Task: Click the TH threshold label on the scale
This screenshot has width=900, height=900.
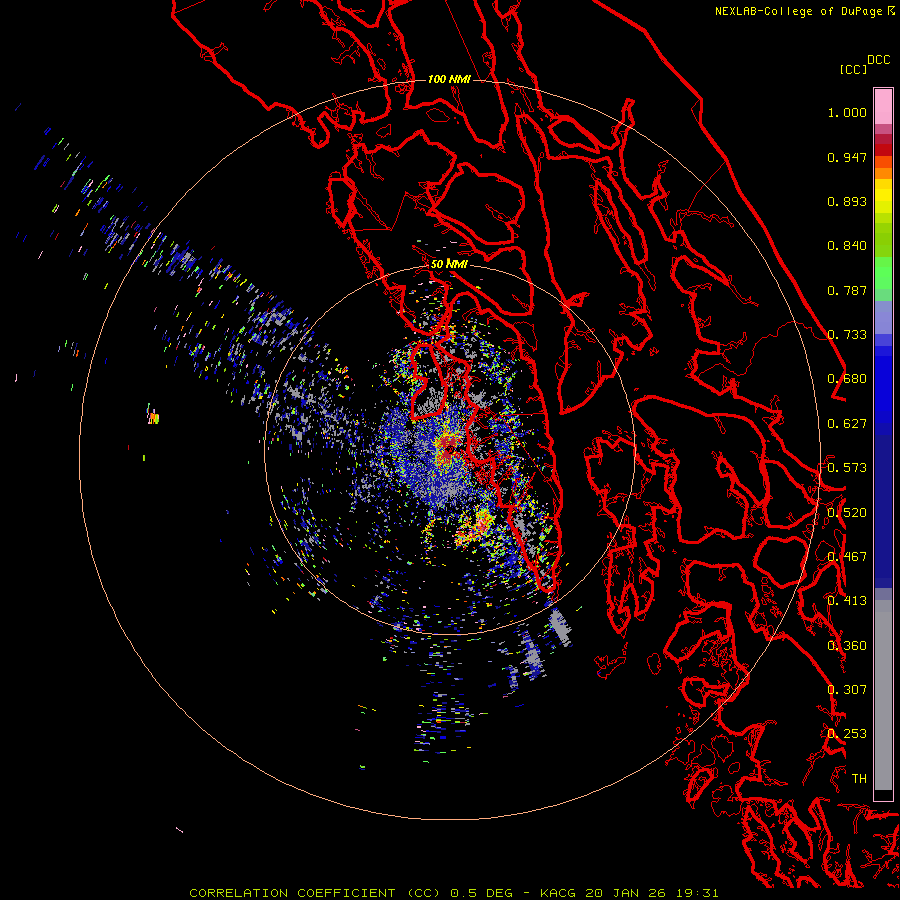Action: point(859,779)
